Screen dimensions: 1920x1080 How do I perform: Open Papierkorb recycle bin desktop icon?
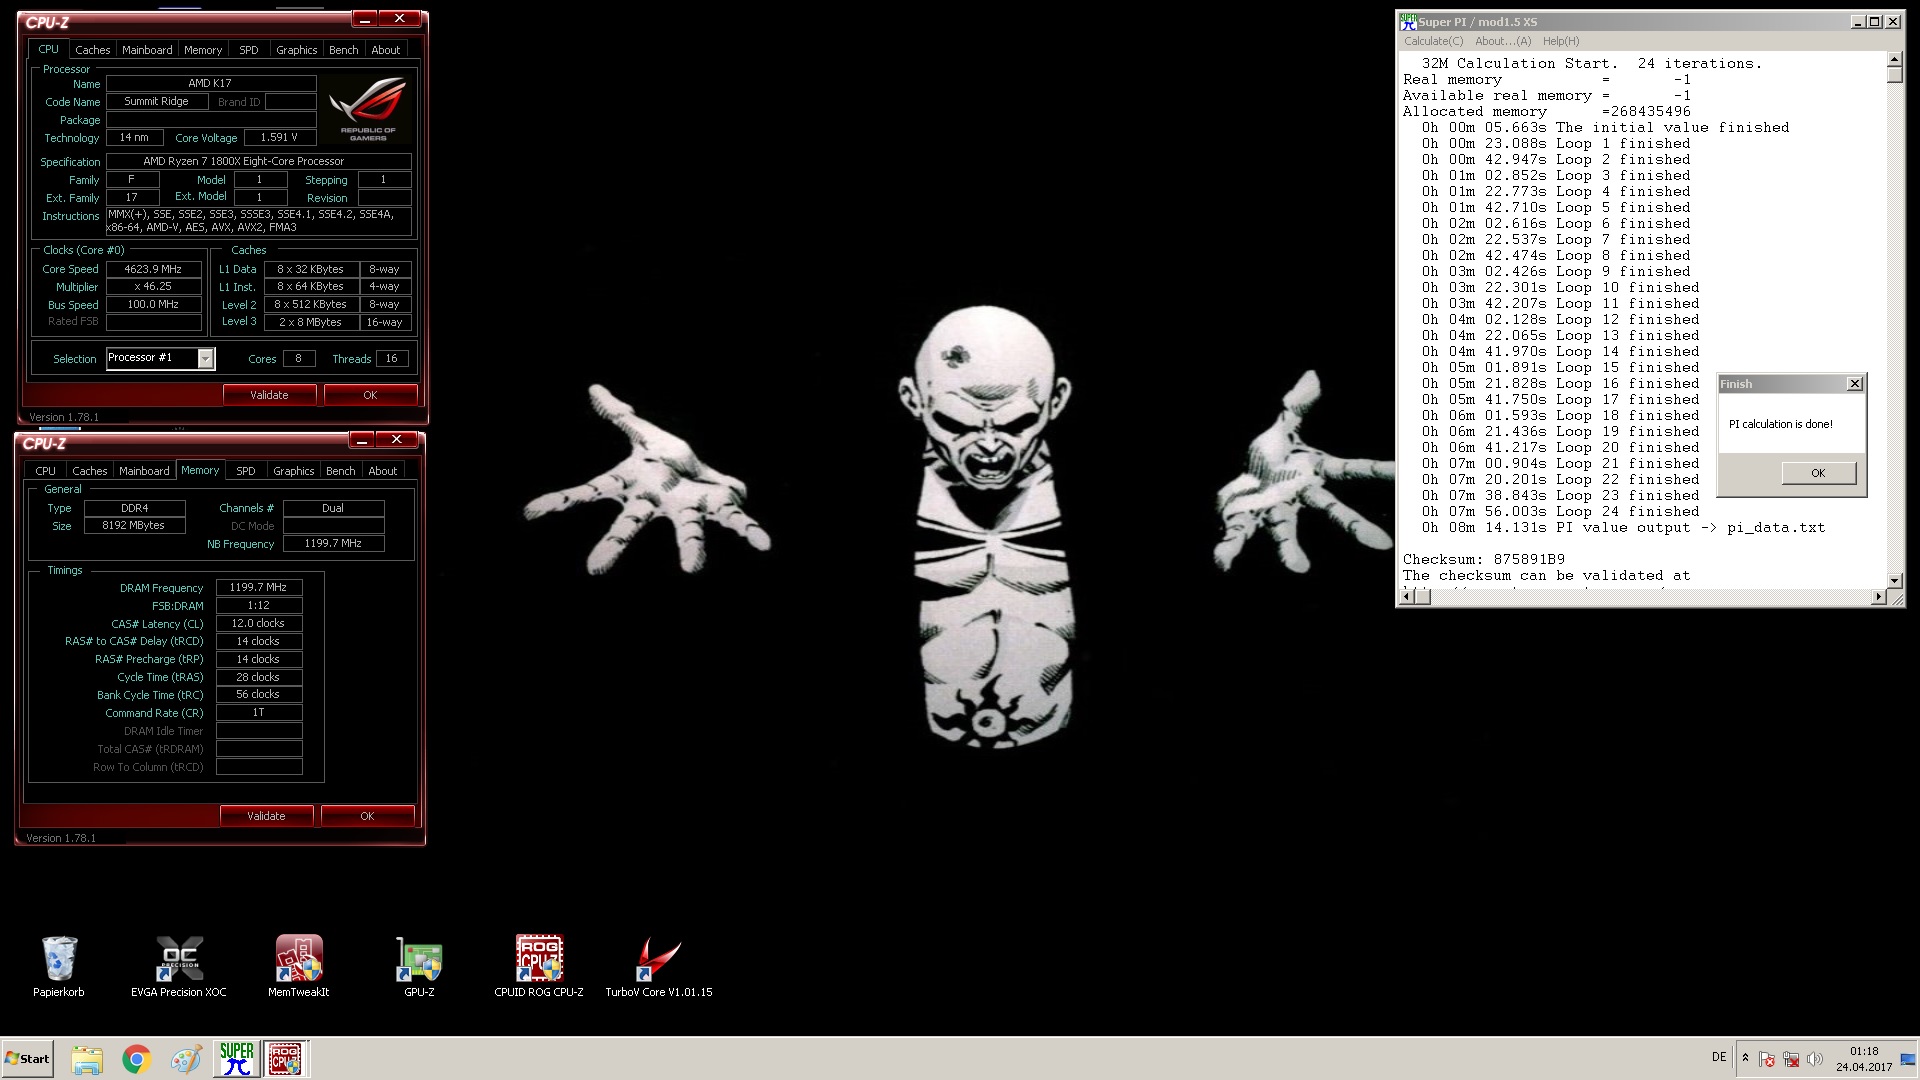(x=59, y=966)
